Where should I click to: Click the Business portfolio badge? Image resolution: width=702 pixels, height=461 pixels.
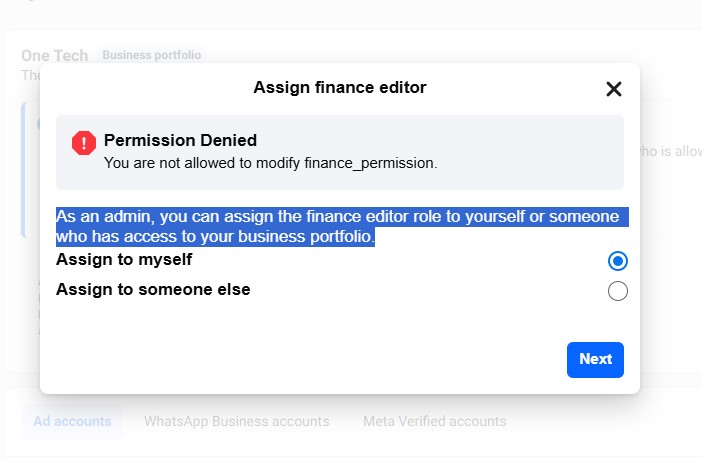tap(152, 56)
